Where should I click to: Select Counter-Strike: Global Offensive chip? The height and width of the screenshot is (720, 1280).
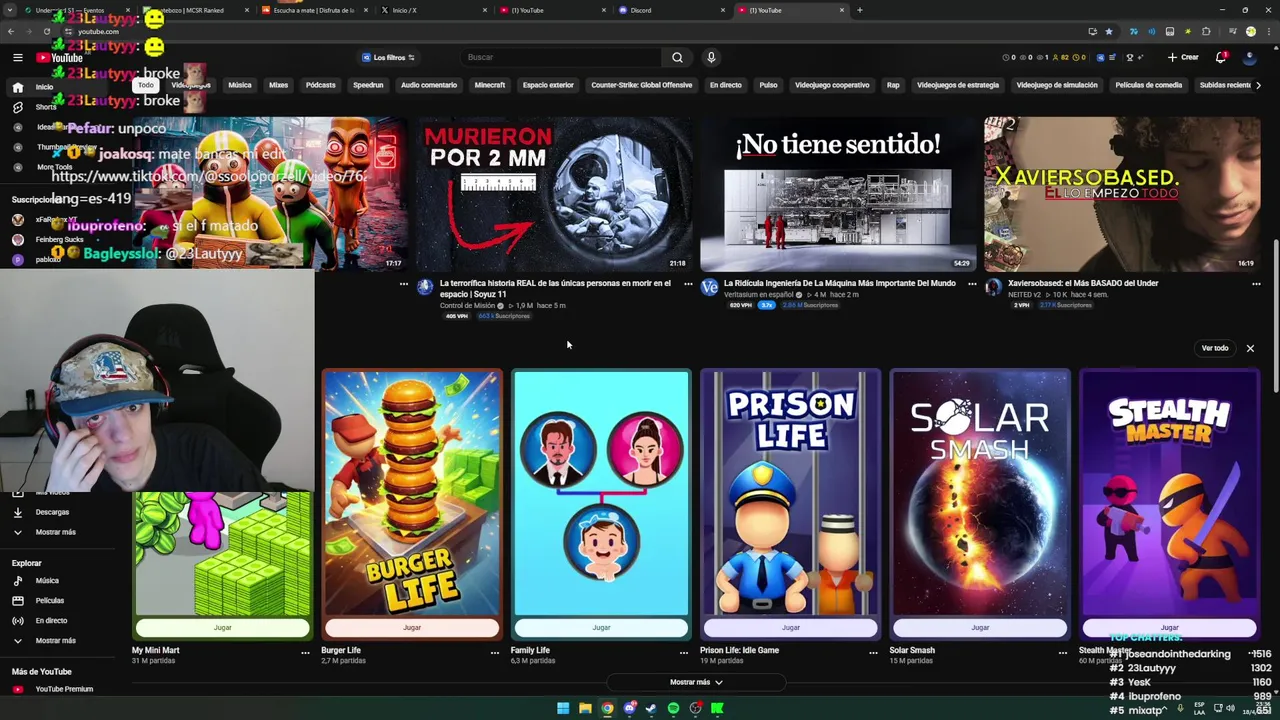click(x=641, y=85)
